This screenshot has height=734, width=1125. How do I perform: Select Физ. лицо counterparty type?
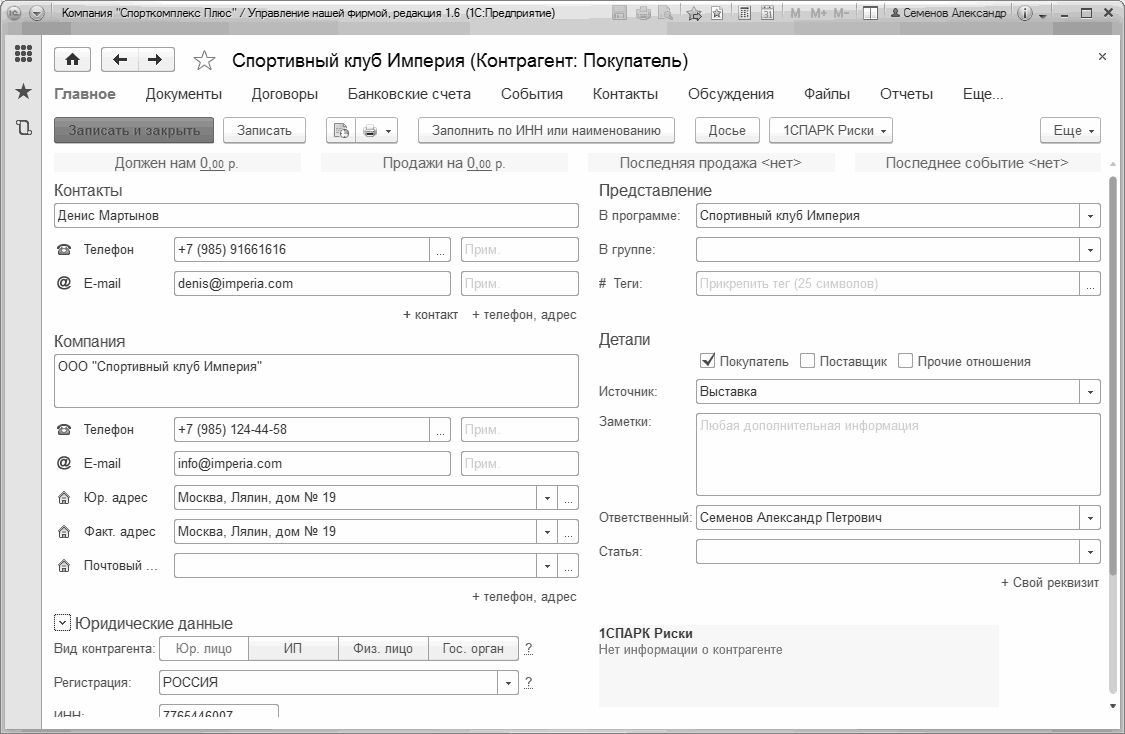point(383,649)
